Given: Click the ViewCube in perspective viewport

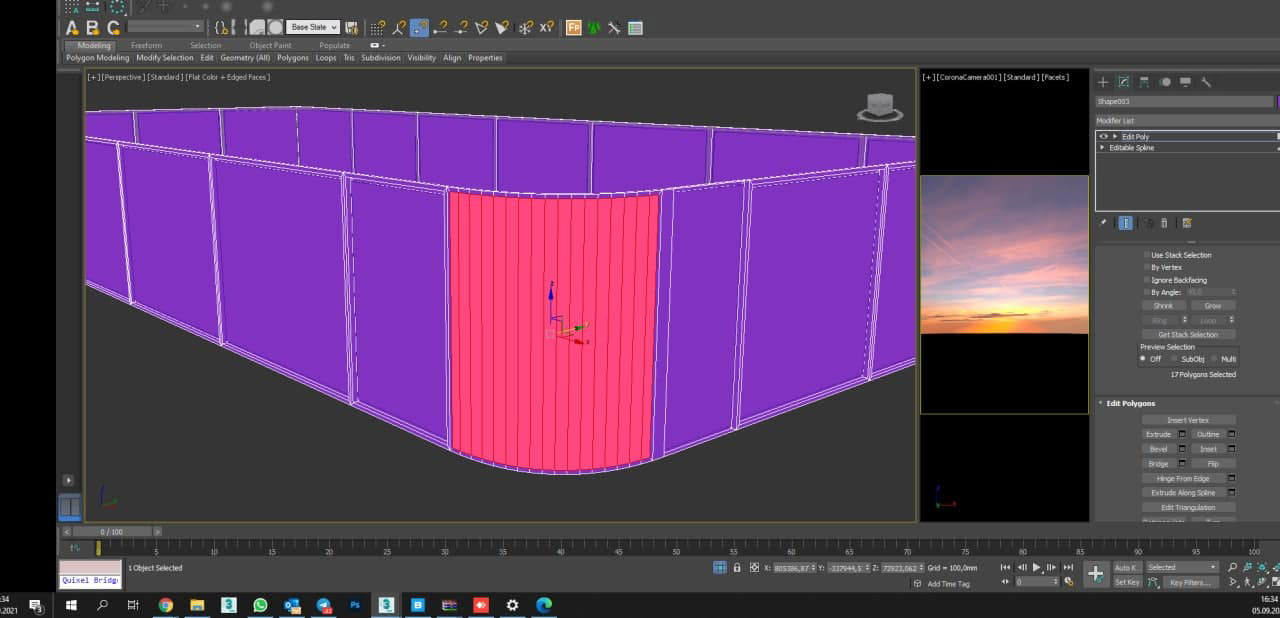Looking at the screenshot, I should pyautogui.click(x=879, y=106).
